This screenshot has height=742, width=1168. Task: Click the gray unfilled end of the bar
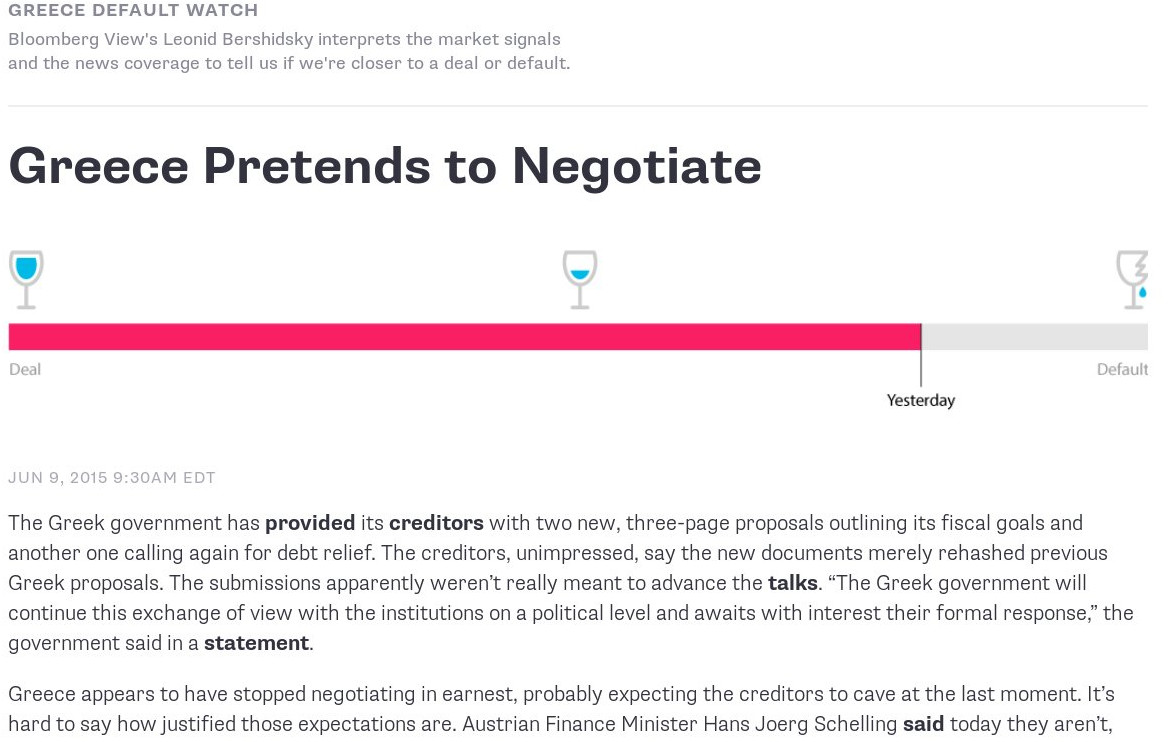(1034, 337)
